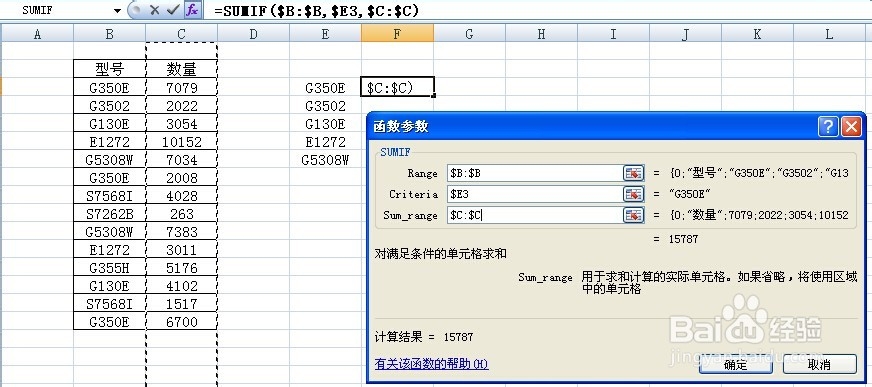This screenshot has width=872, height=387.
Task: Select the cell with quantity 7034
Action: (181, 160)
